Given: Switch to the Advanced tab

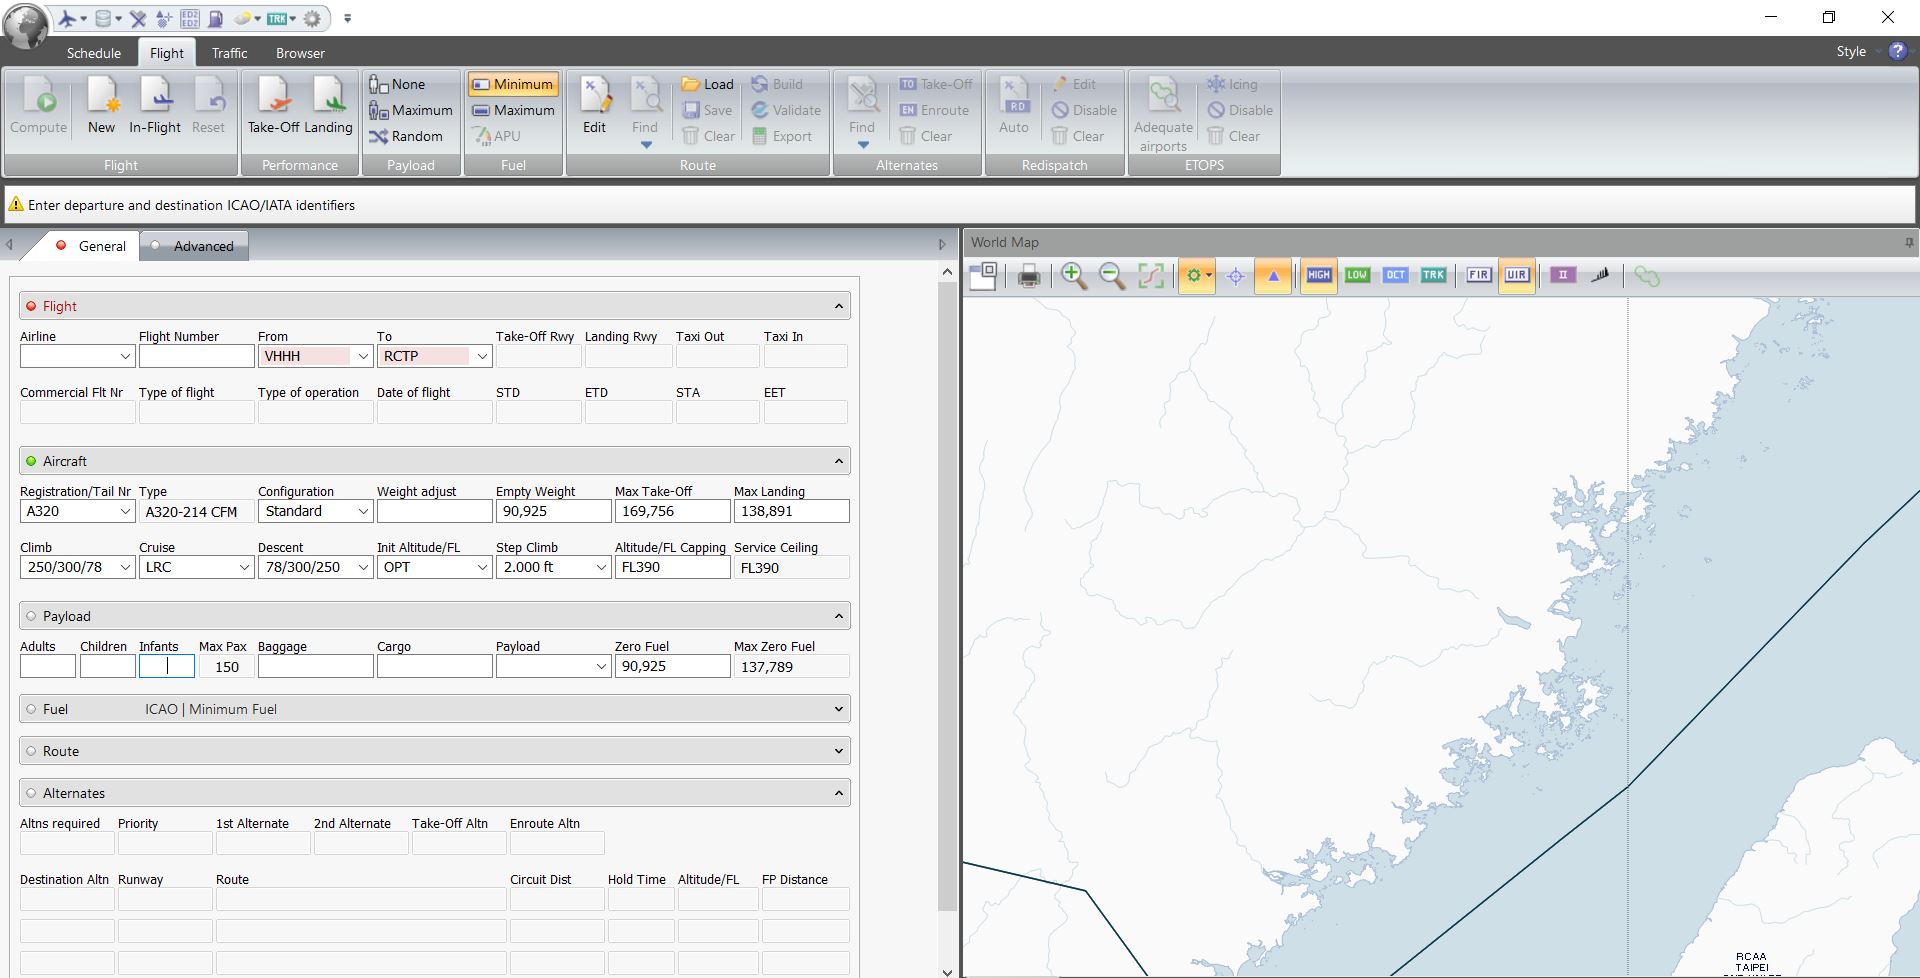Looking at the screenshot, I should click(194, 246).
